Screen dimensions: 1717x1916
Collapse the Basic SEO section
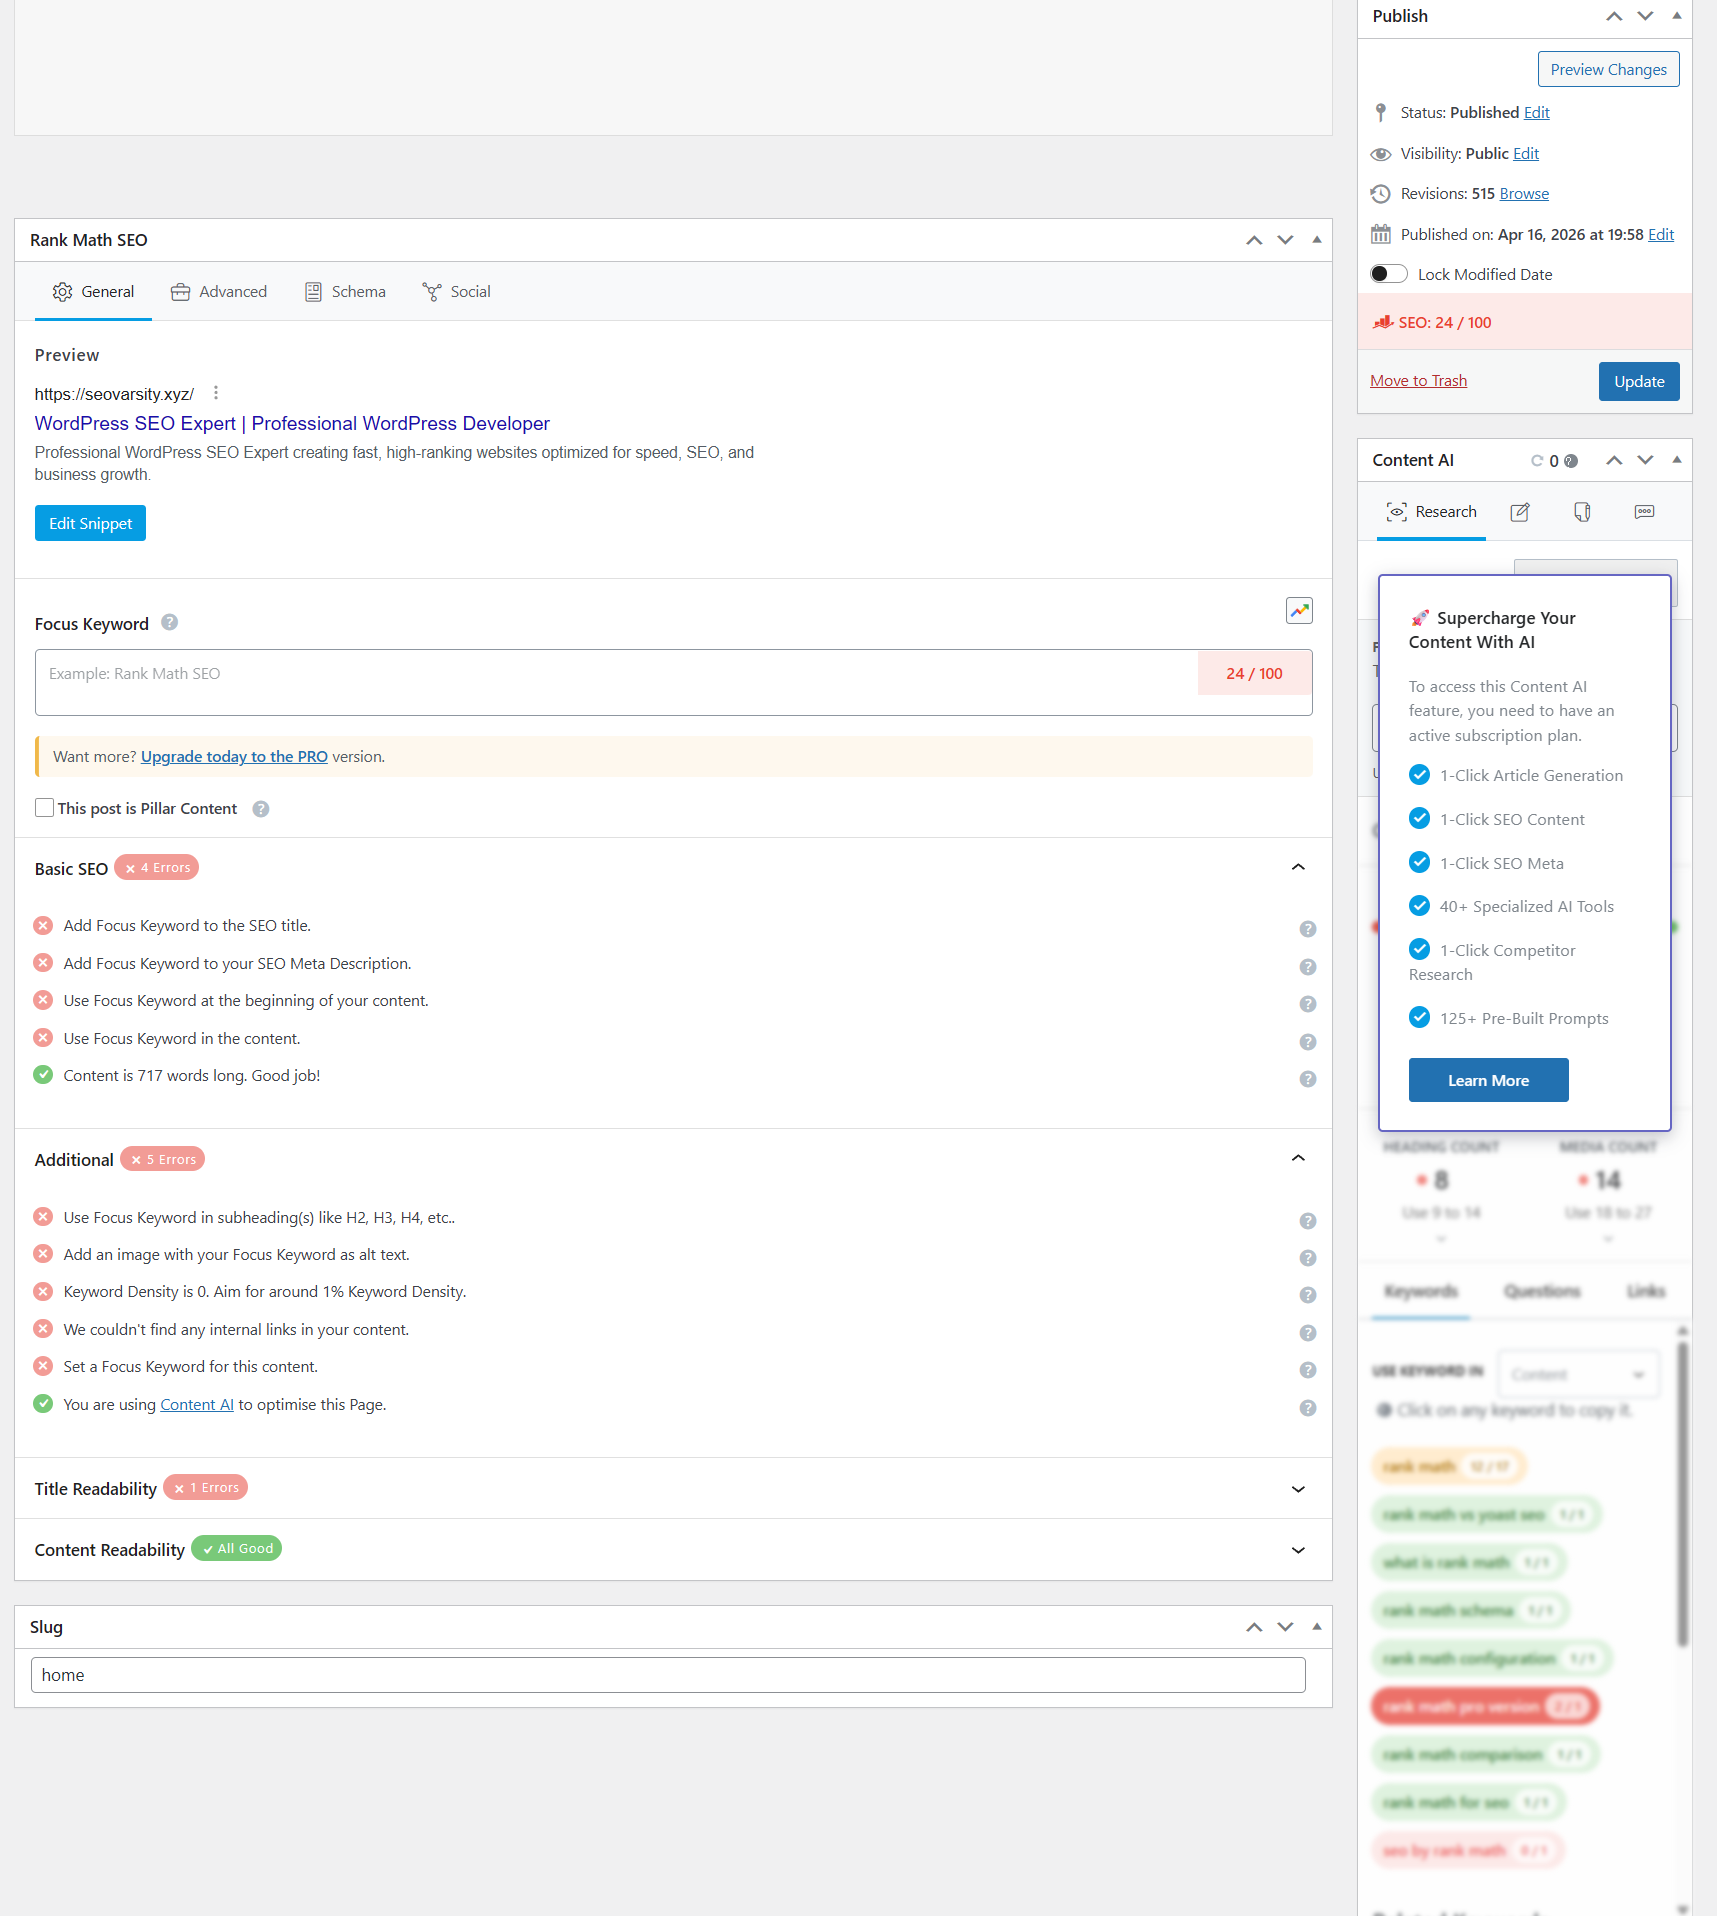(x=1298, y=867)
